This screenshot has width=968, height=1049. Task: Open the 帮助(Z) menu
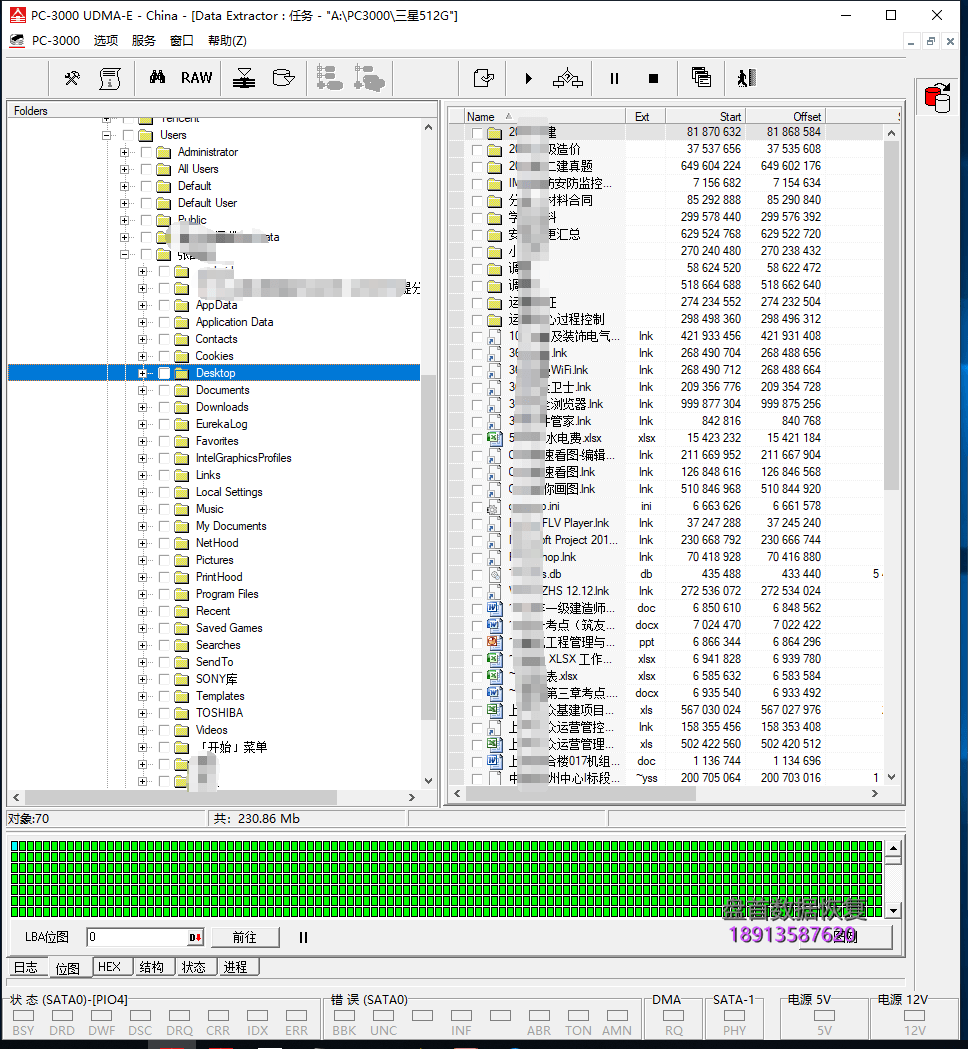point(227,41)
